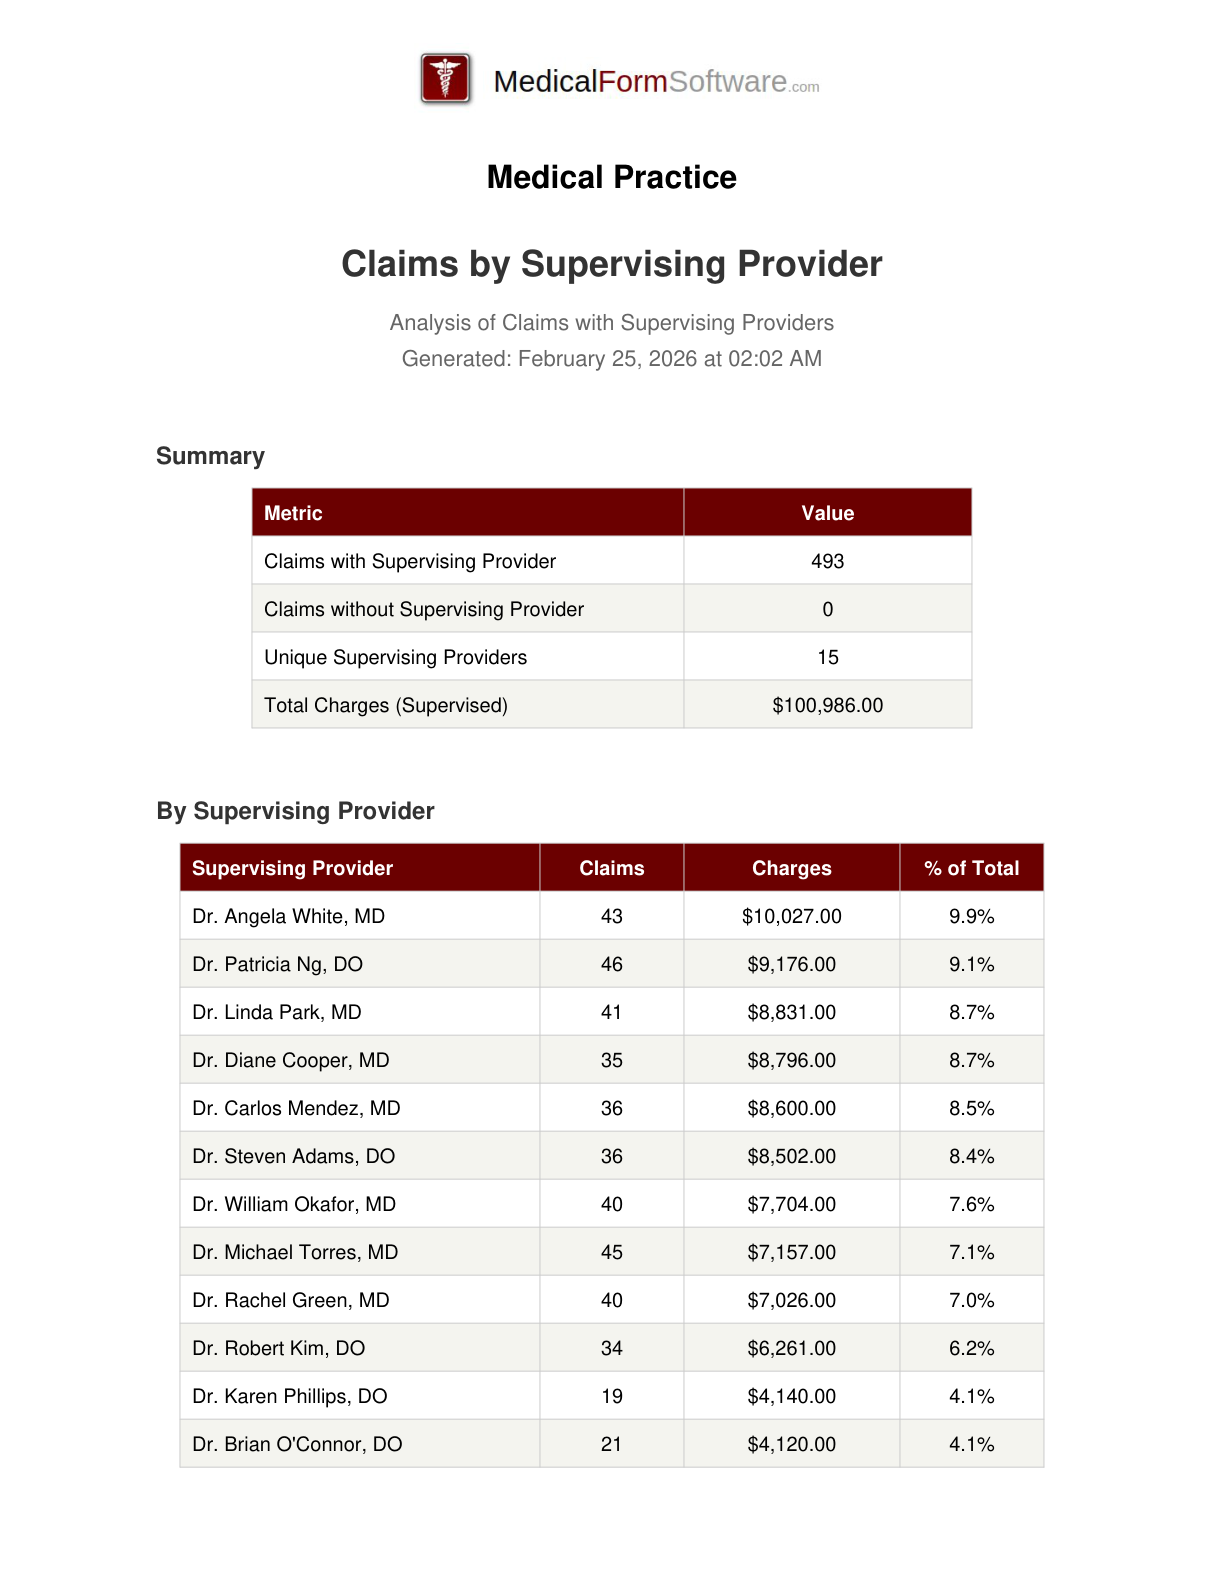Click the Claims by Supervising Provider title
Viewport: 1224px width, 1584px height.
[611, 264]
